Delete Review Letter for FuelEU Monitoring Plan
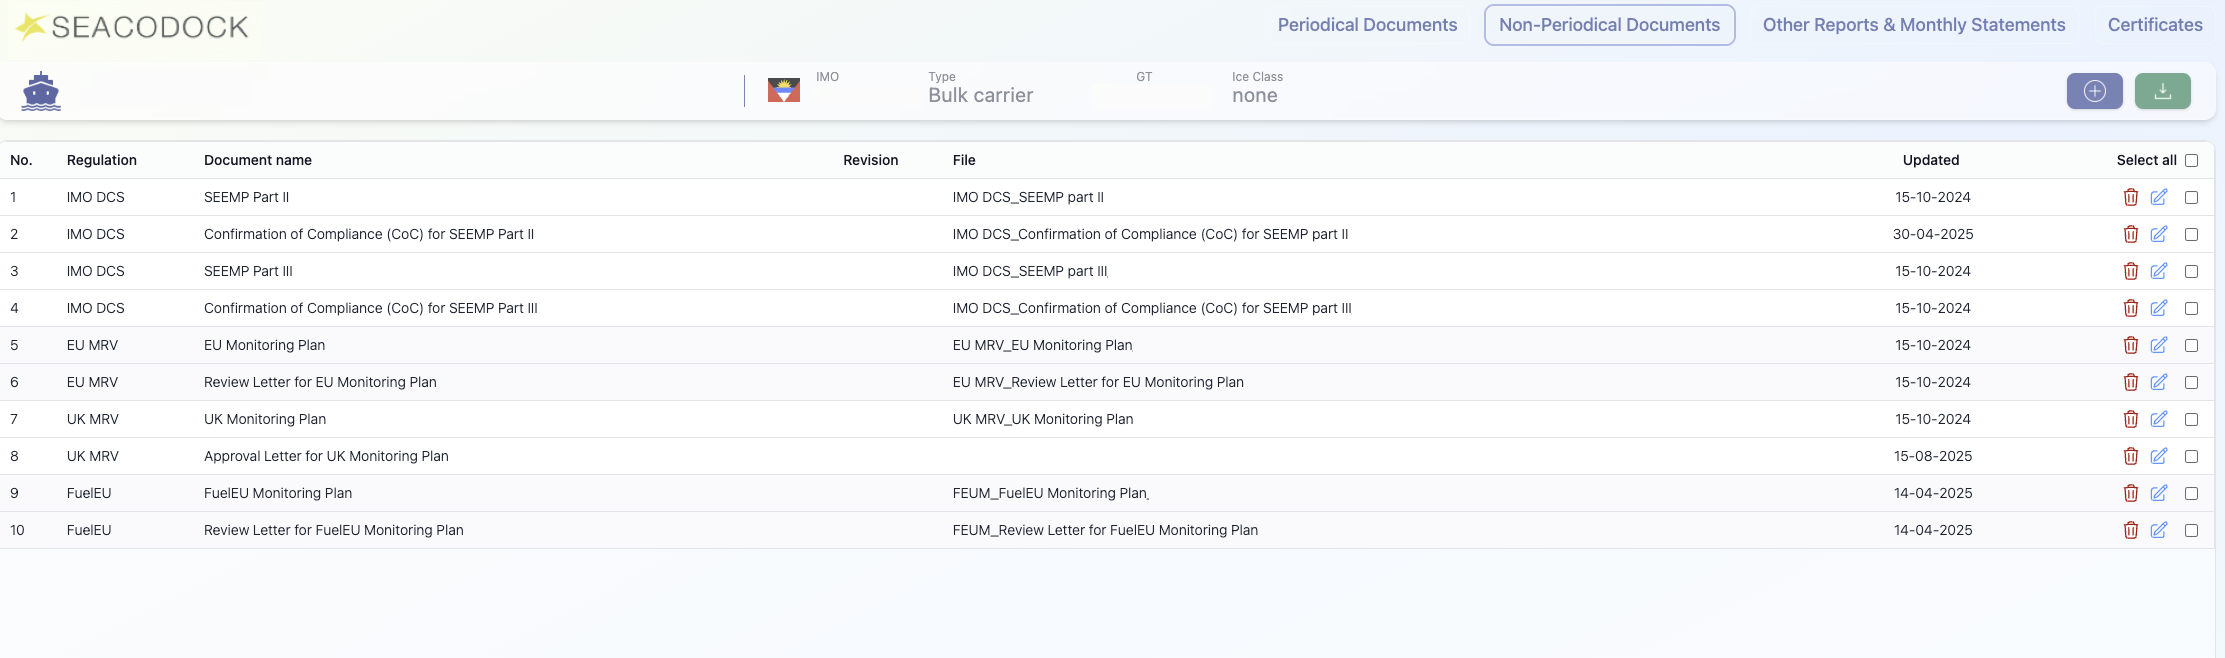 tap(2130, 530)
